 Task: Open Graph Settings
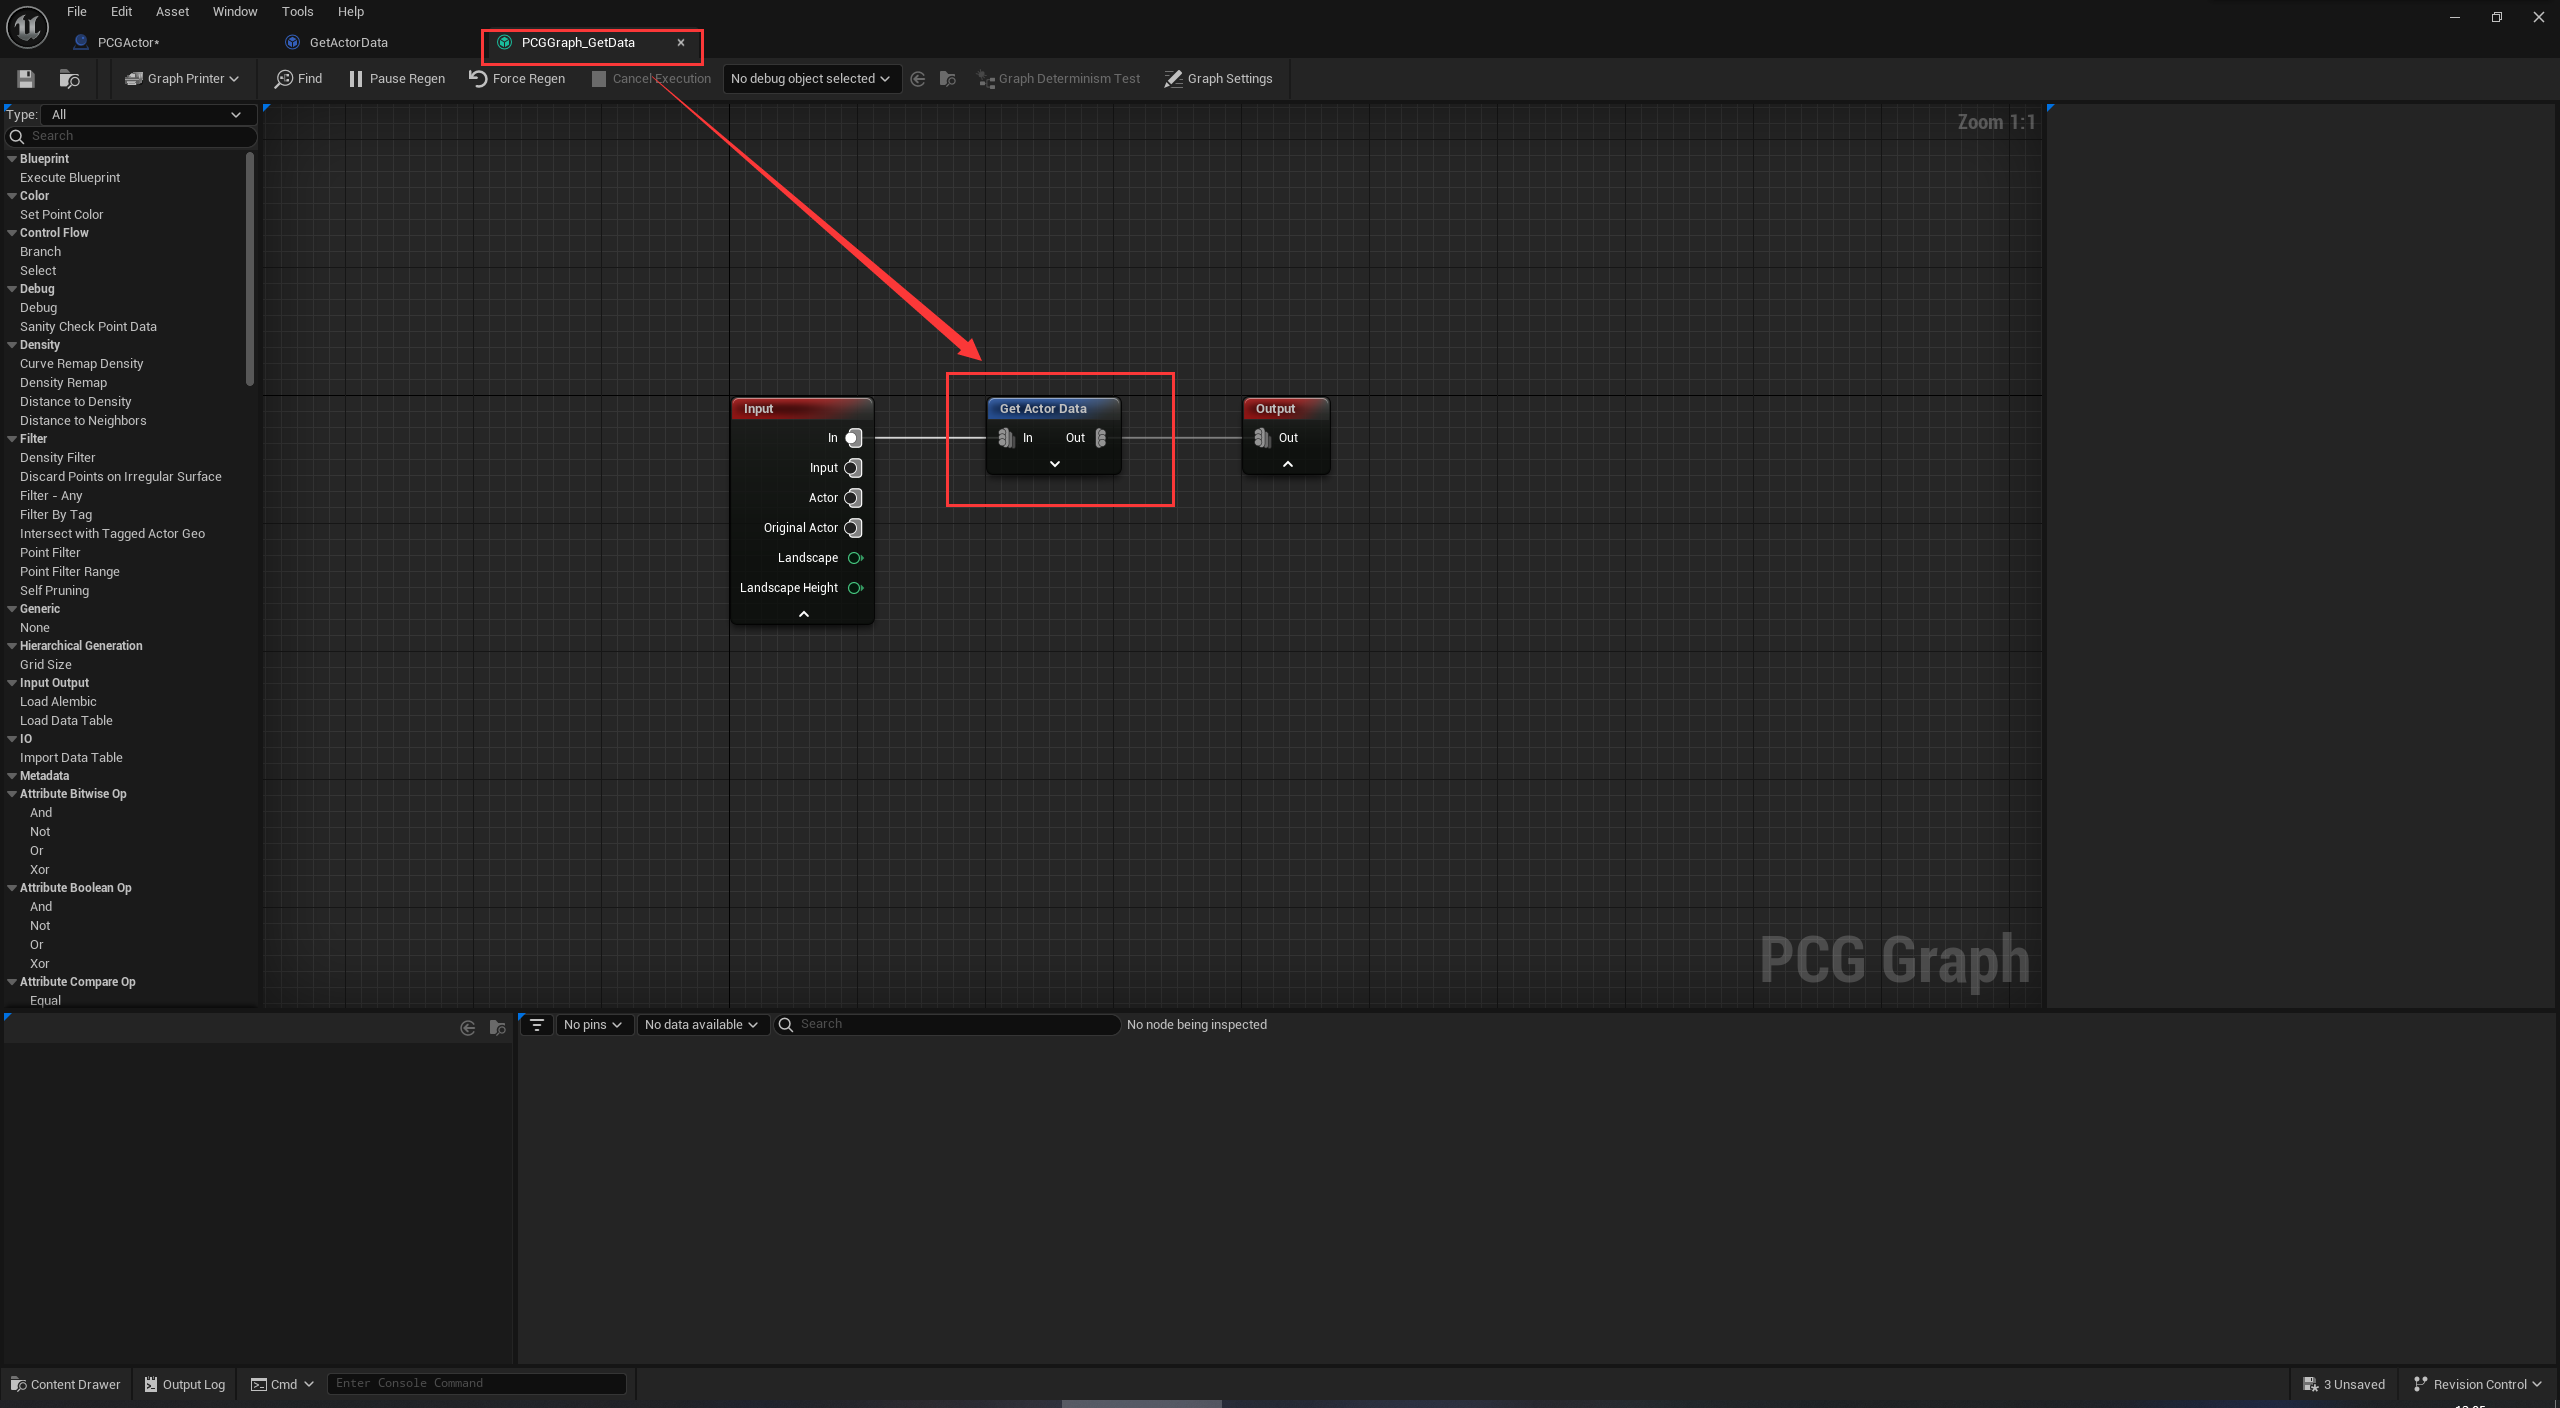pyautogui.click(x=1218, y=78)
